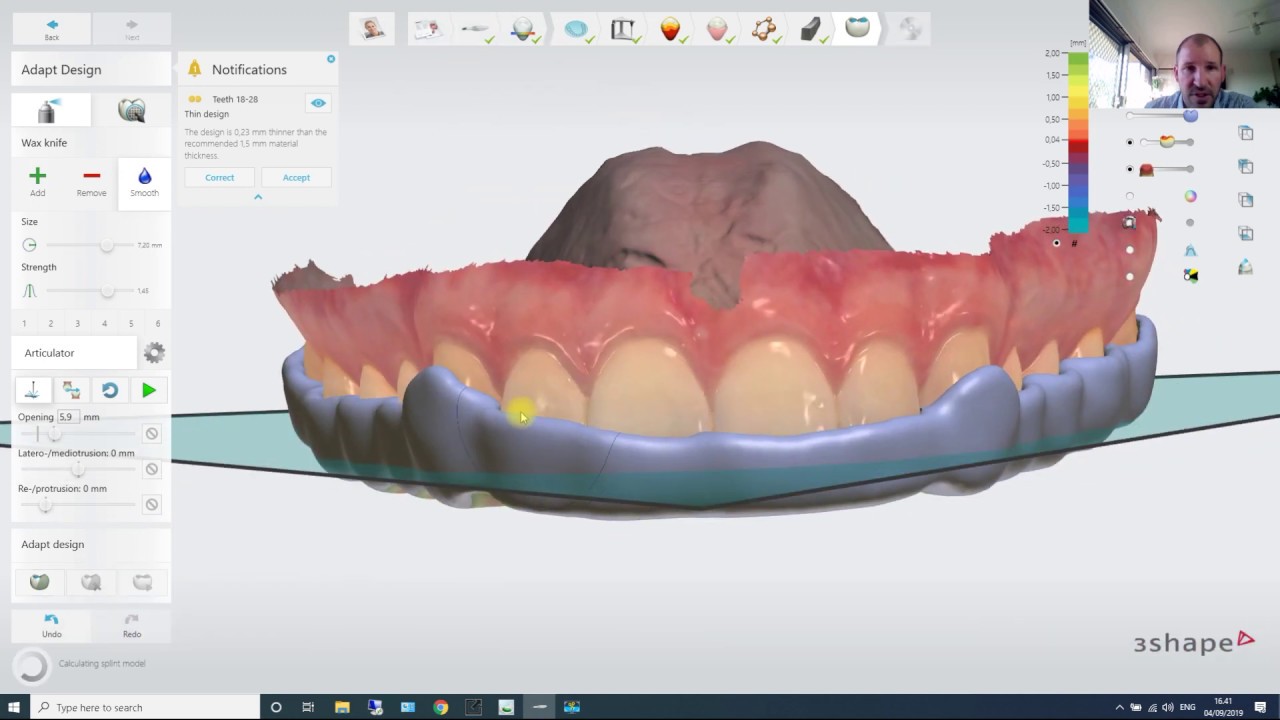The height and width of the screenshot is (720, 1280).
Task: Reset the Opening value with its cancel icon
Action: [x=152, y=433]
